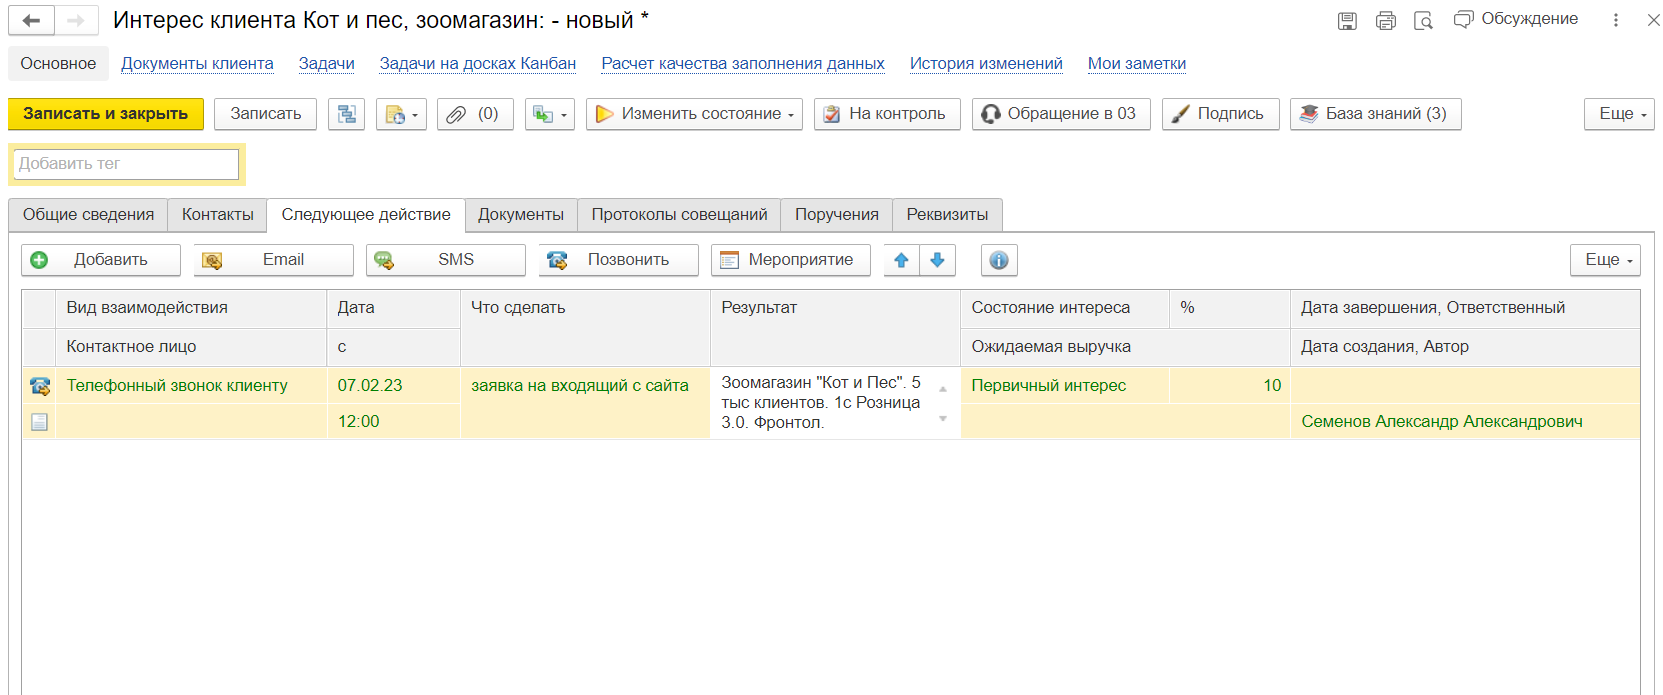Open Расчет качества заполнения данных link
This screenshot has height=695, width=1663.
742,63
